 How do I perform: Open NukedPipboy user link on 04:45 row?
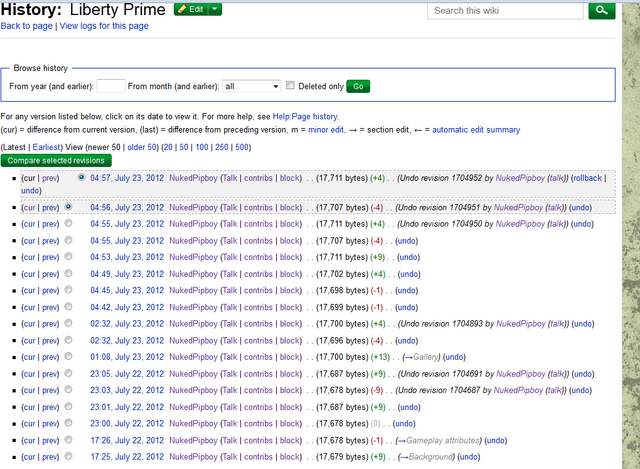click(x=193, y=291)
